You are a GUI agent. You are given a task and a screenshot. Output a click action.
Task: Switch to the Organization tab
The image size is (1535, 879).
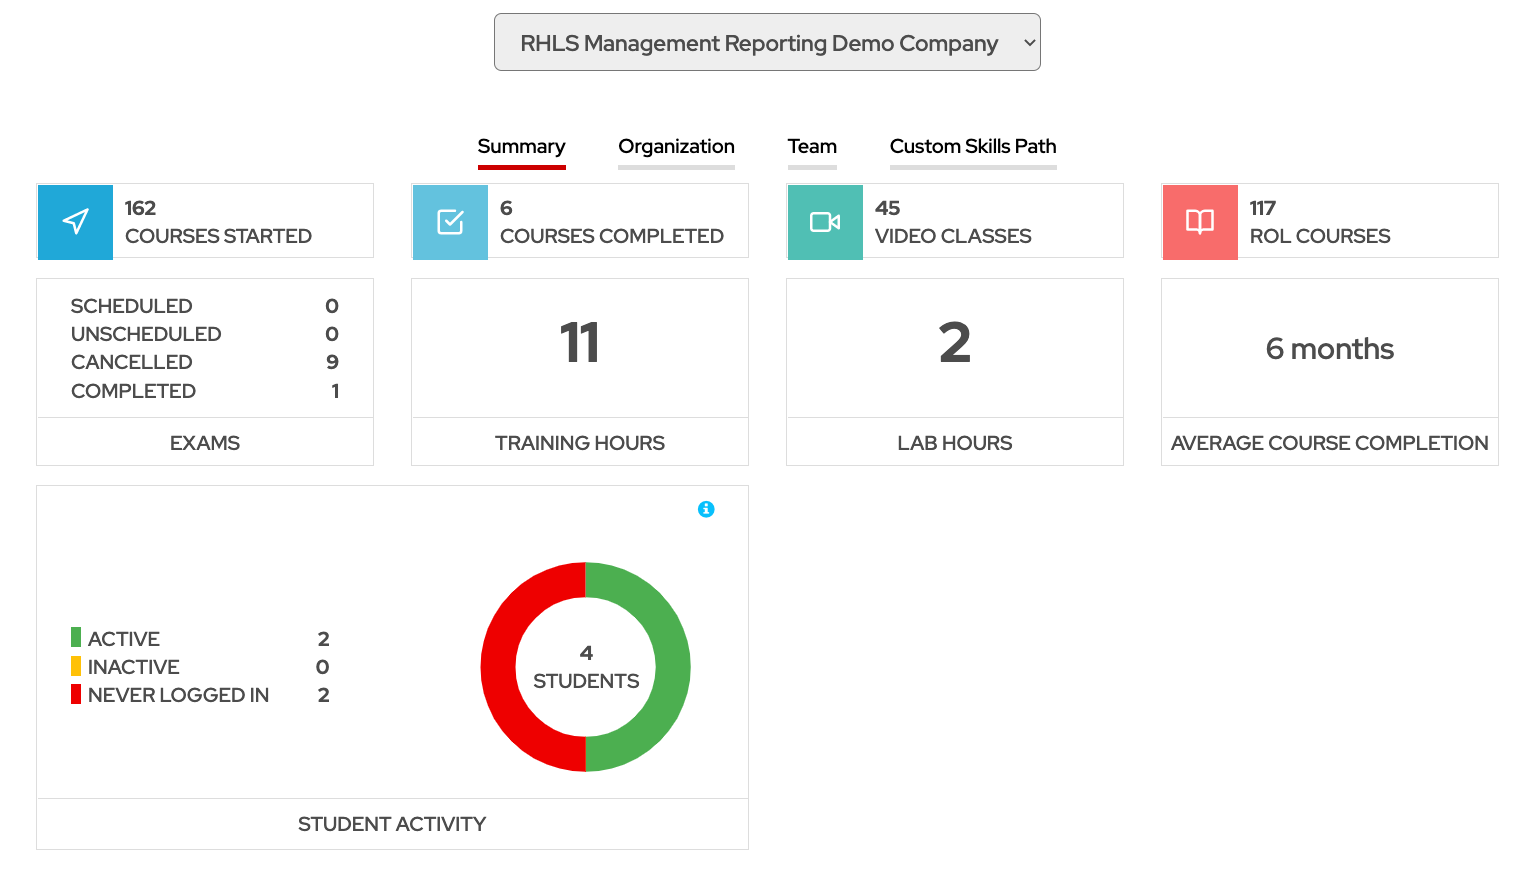(x=676, y=146)
